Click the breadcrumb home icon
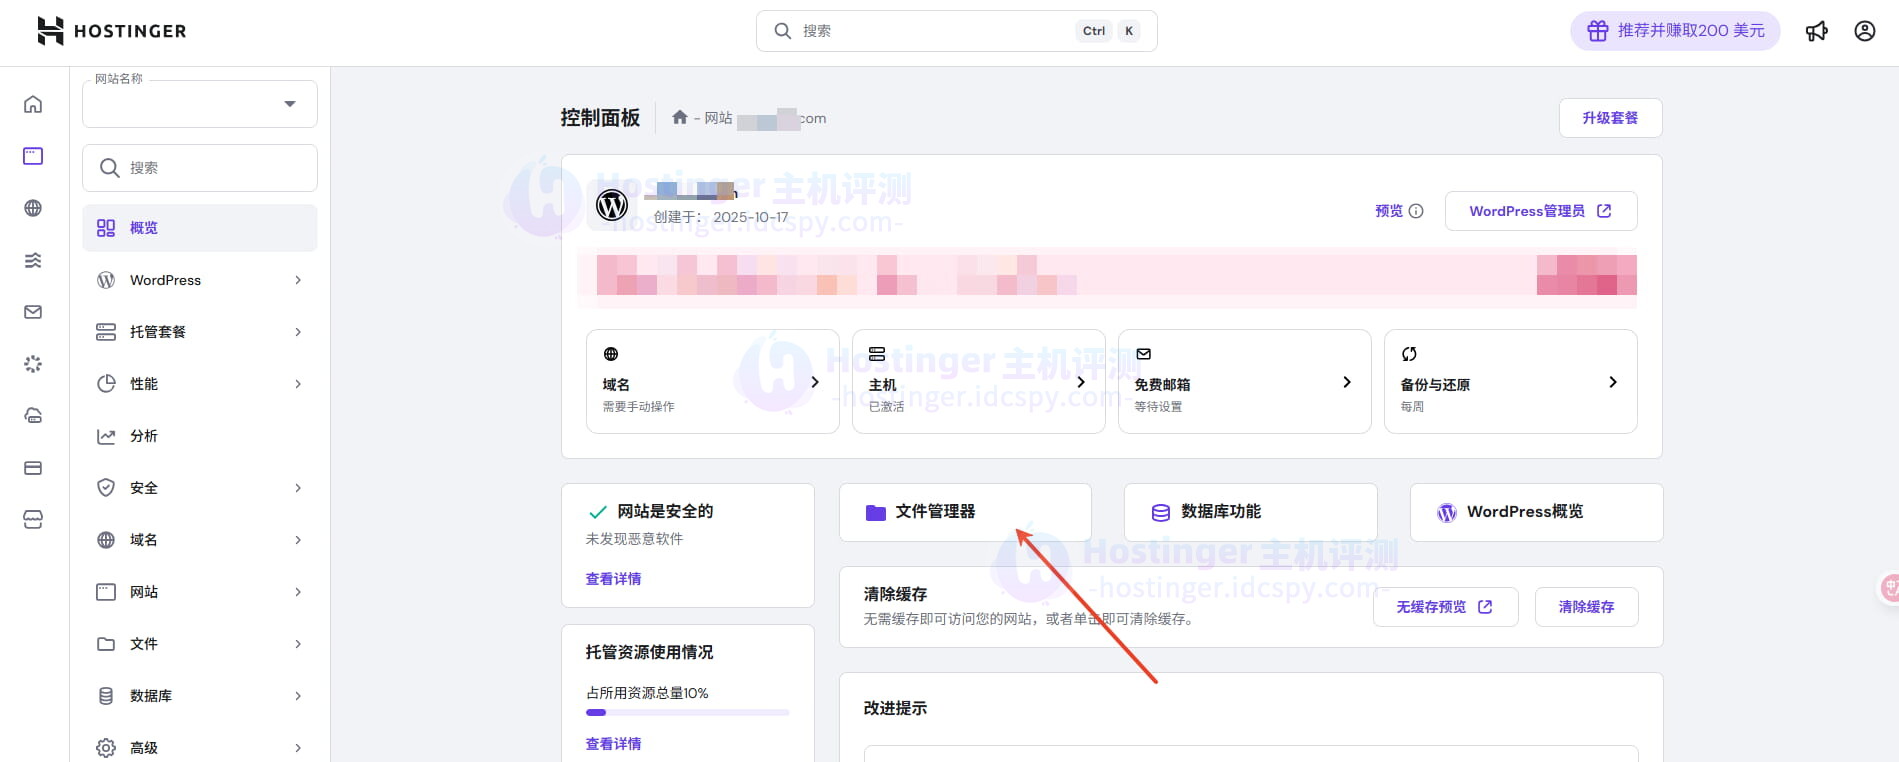This screenshot has width=1899, height=762. (x=680, y=118)
